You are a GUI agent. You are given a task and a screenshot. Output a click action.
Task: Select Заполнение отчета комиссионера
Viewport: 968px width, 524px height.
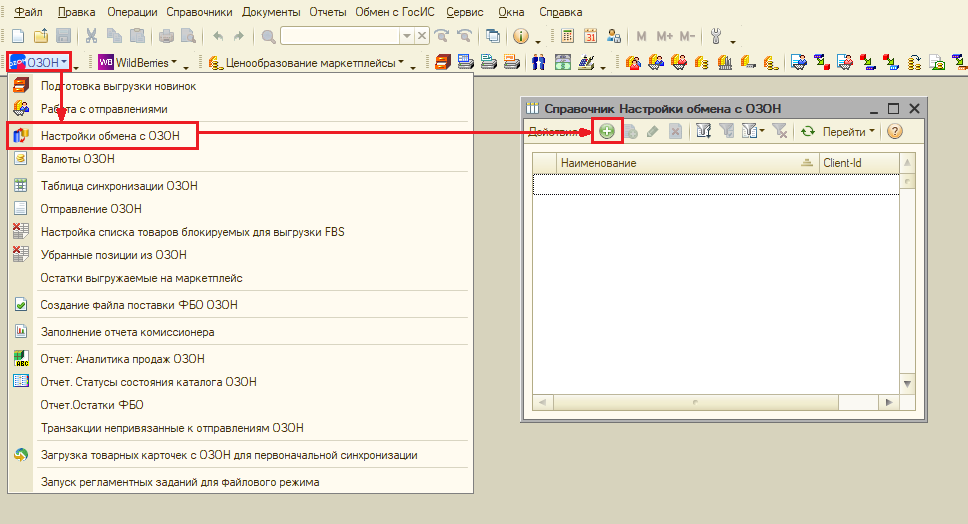pos(240,332)
